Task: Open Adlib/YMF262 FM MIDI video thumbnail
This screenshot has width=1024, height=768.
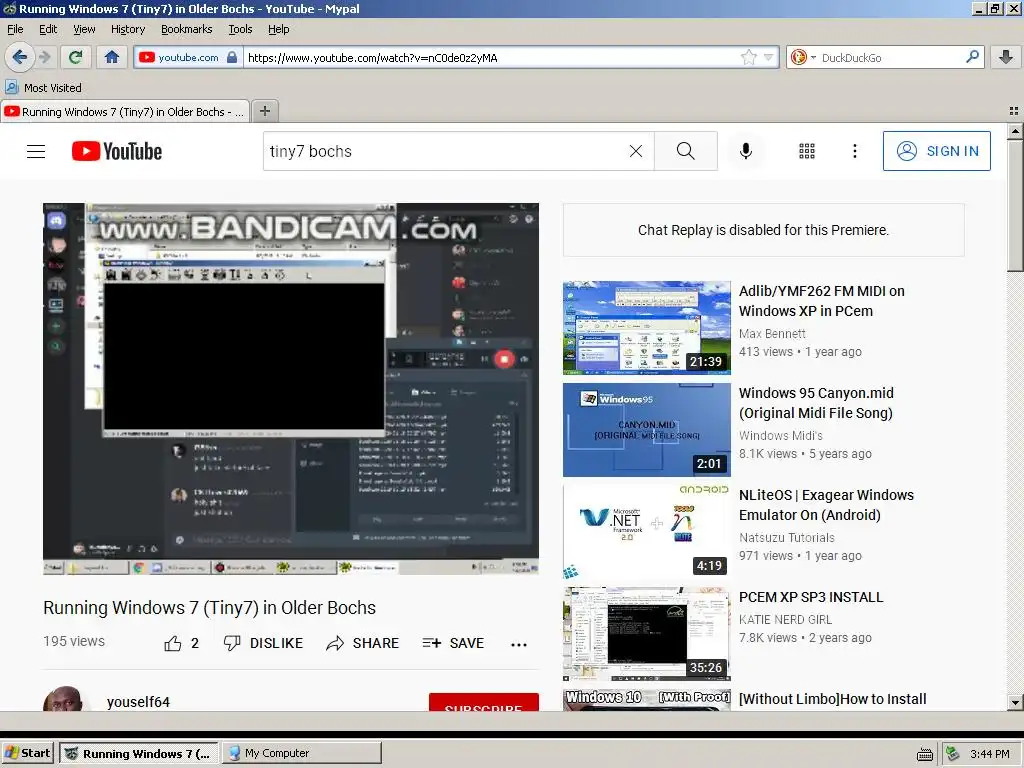Action: 647,328
